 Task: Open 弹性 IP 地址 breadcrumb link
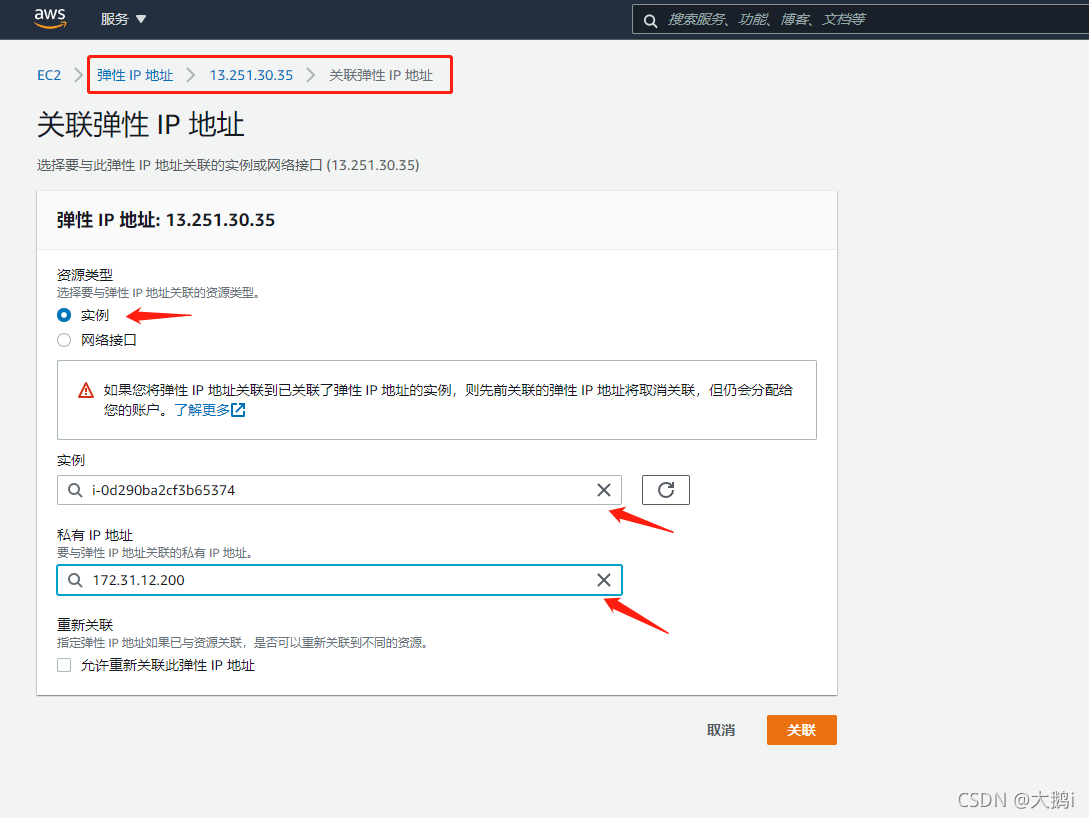coord(135,75)
